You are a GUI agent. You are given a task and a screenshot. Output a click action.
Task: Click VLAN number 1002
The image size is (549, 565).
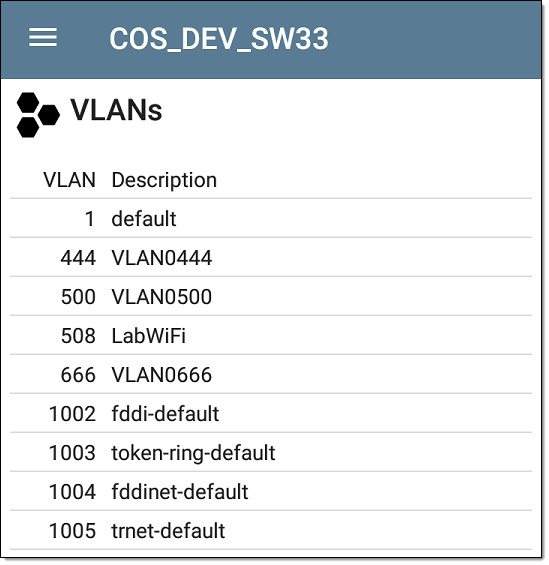[x=72, y=414]
